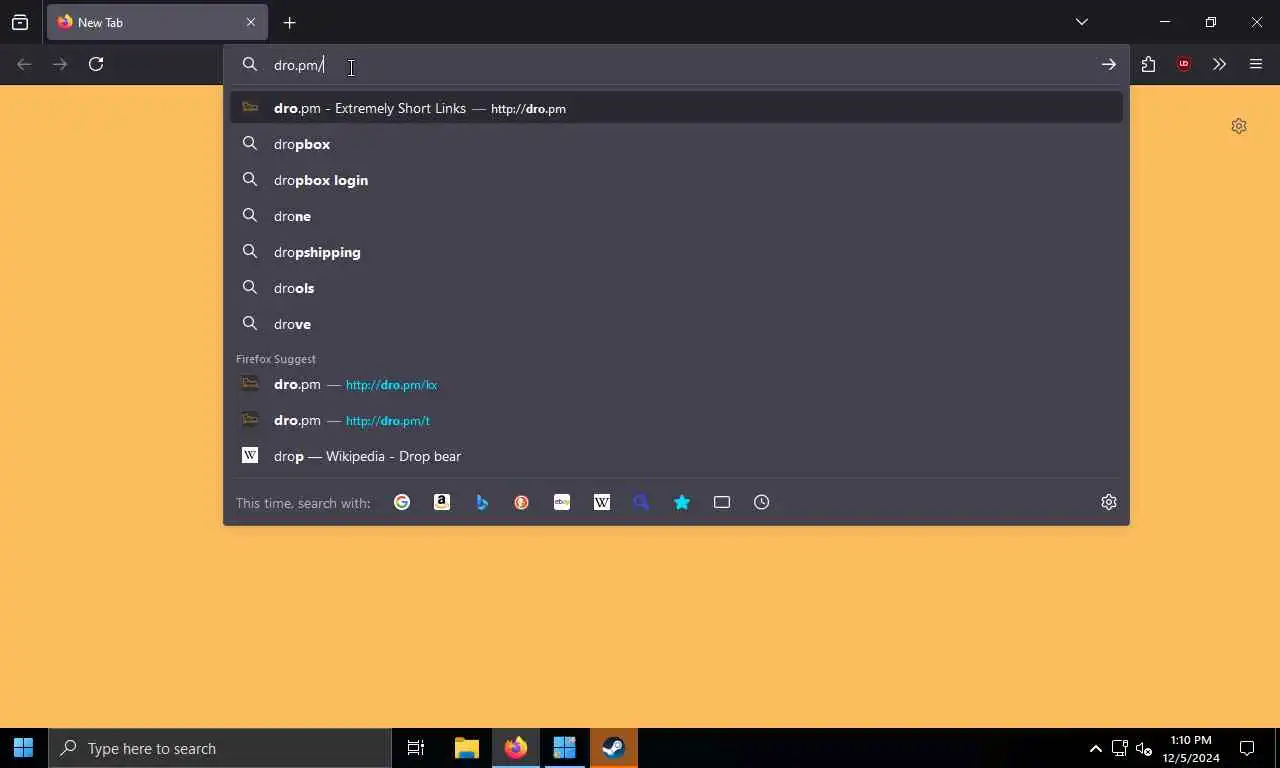Open search settings gear in dropdown
This screenshot has width=1280, height=768.
(x=1109, y=502)
